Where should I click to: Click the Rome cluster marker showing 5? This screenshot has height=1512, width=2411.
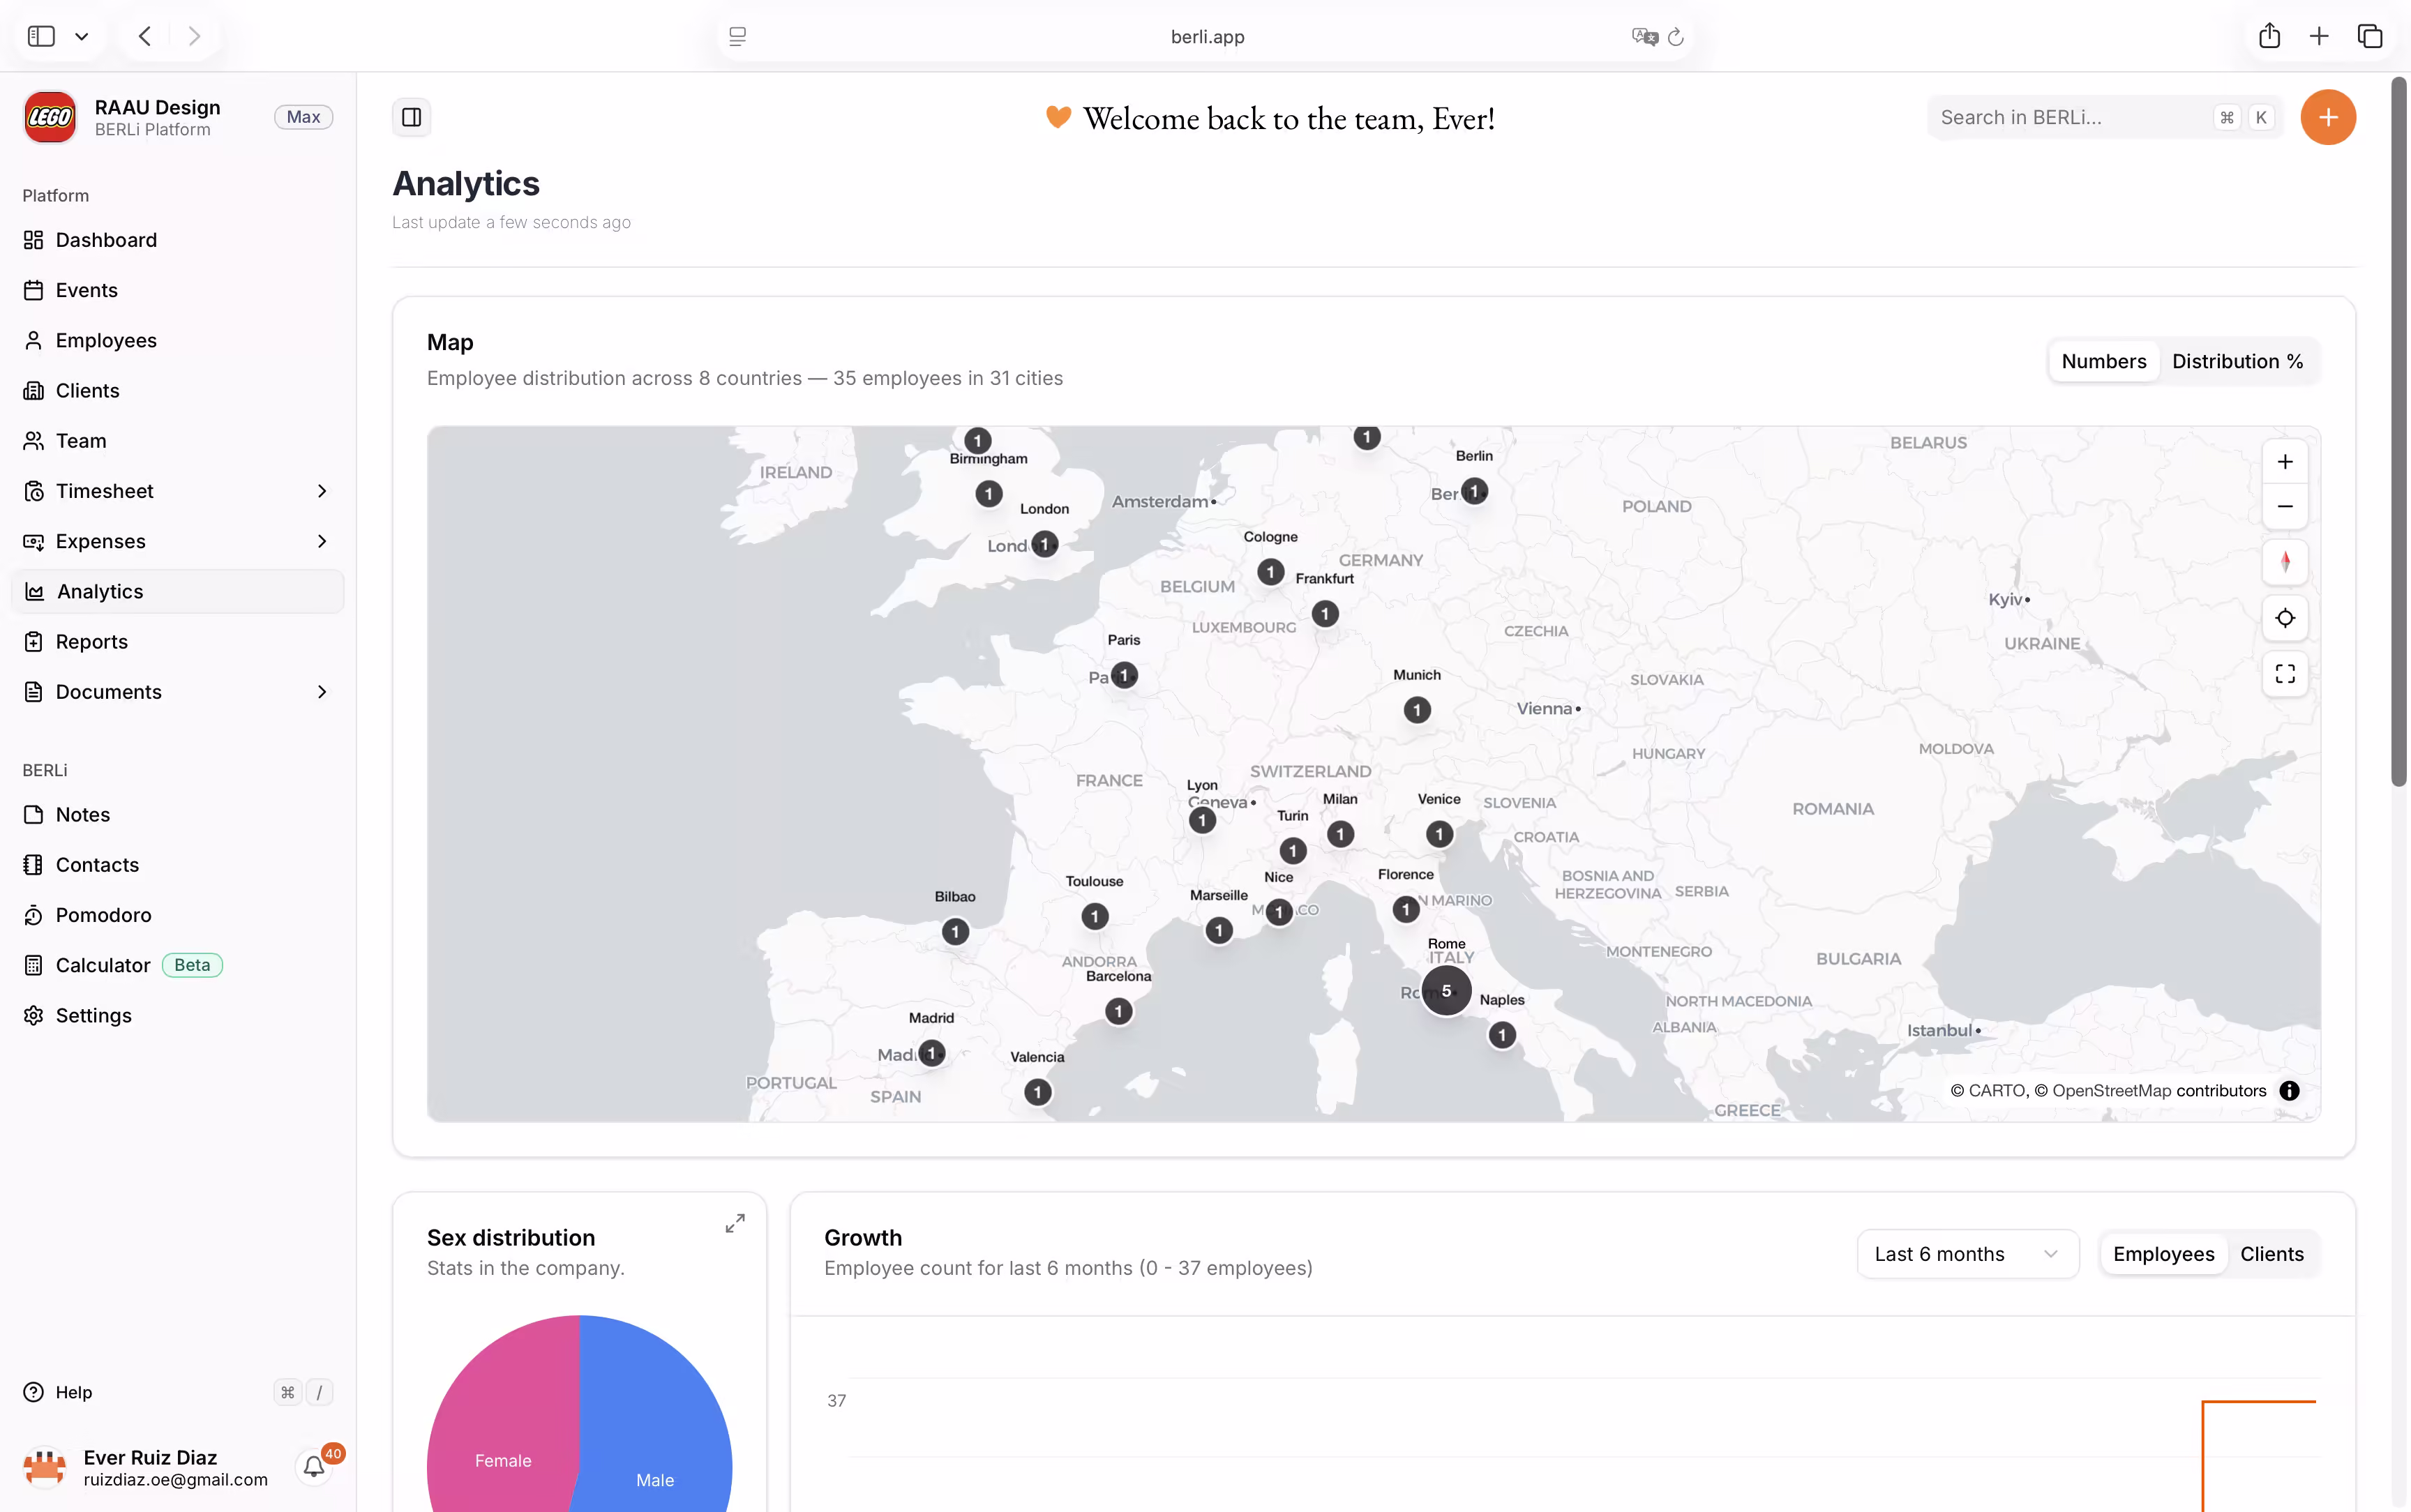click(1446, 991)
